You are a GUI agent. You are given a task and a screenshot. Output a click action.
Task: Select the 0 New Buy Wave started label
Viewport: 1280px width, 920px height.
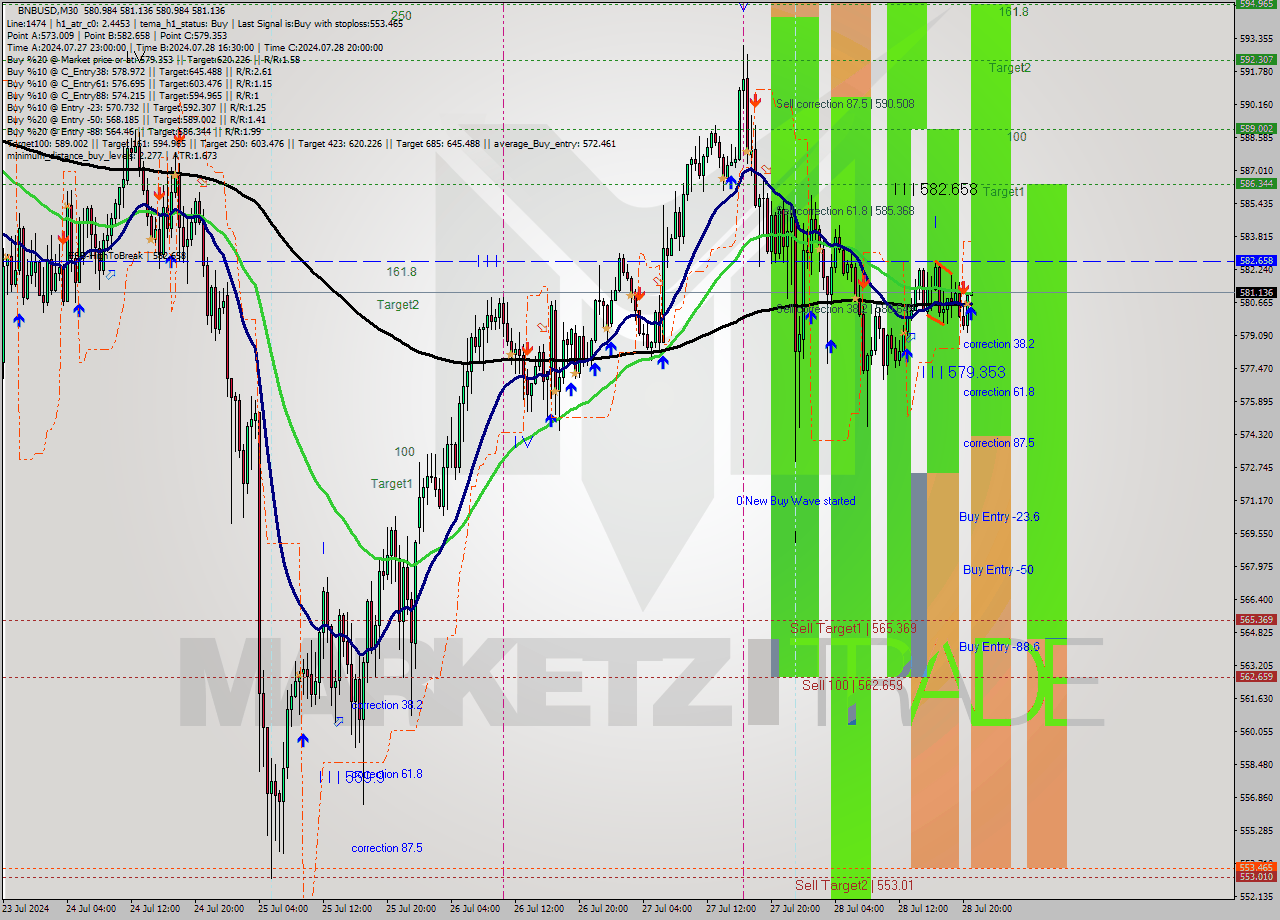pos(796,501)
